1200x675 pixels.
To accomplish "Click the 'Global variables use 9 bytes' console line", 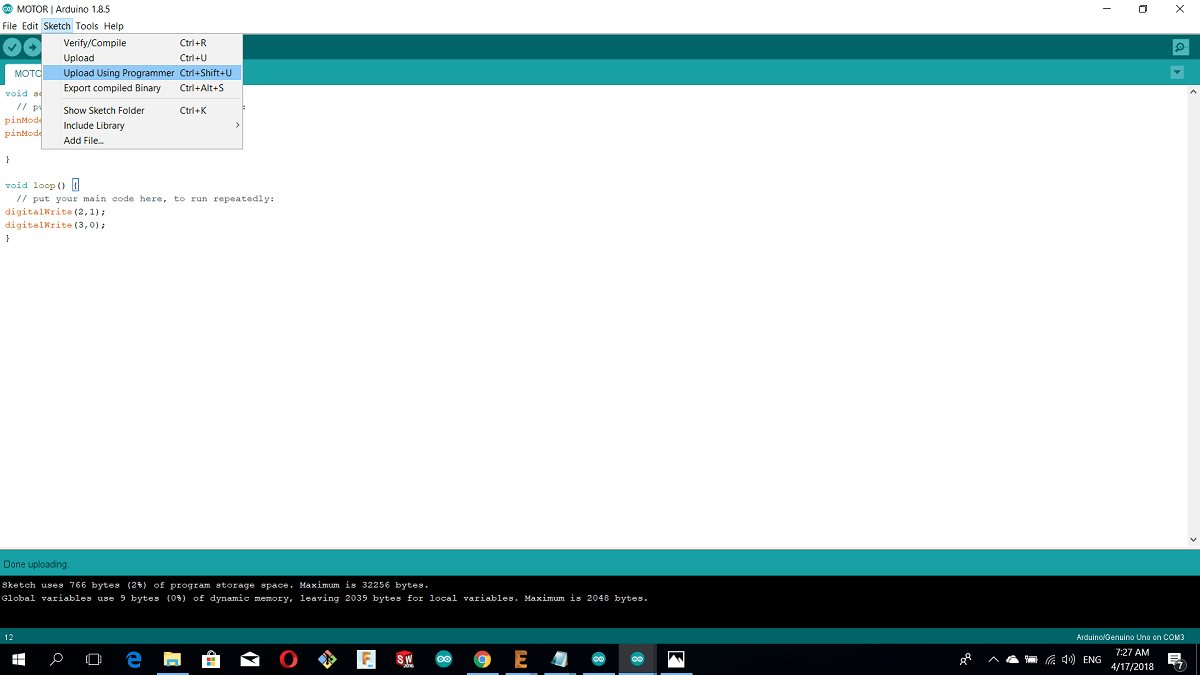I will (x=325, y=598).
